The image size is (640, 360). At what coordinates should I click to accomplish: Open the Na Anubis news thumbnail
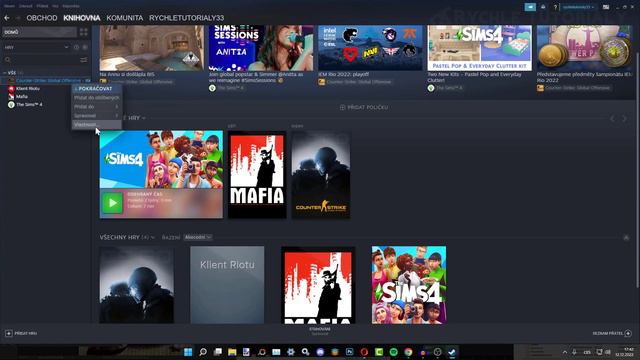coord(151,48)
